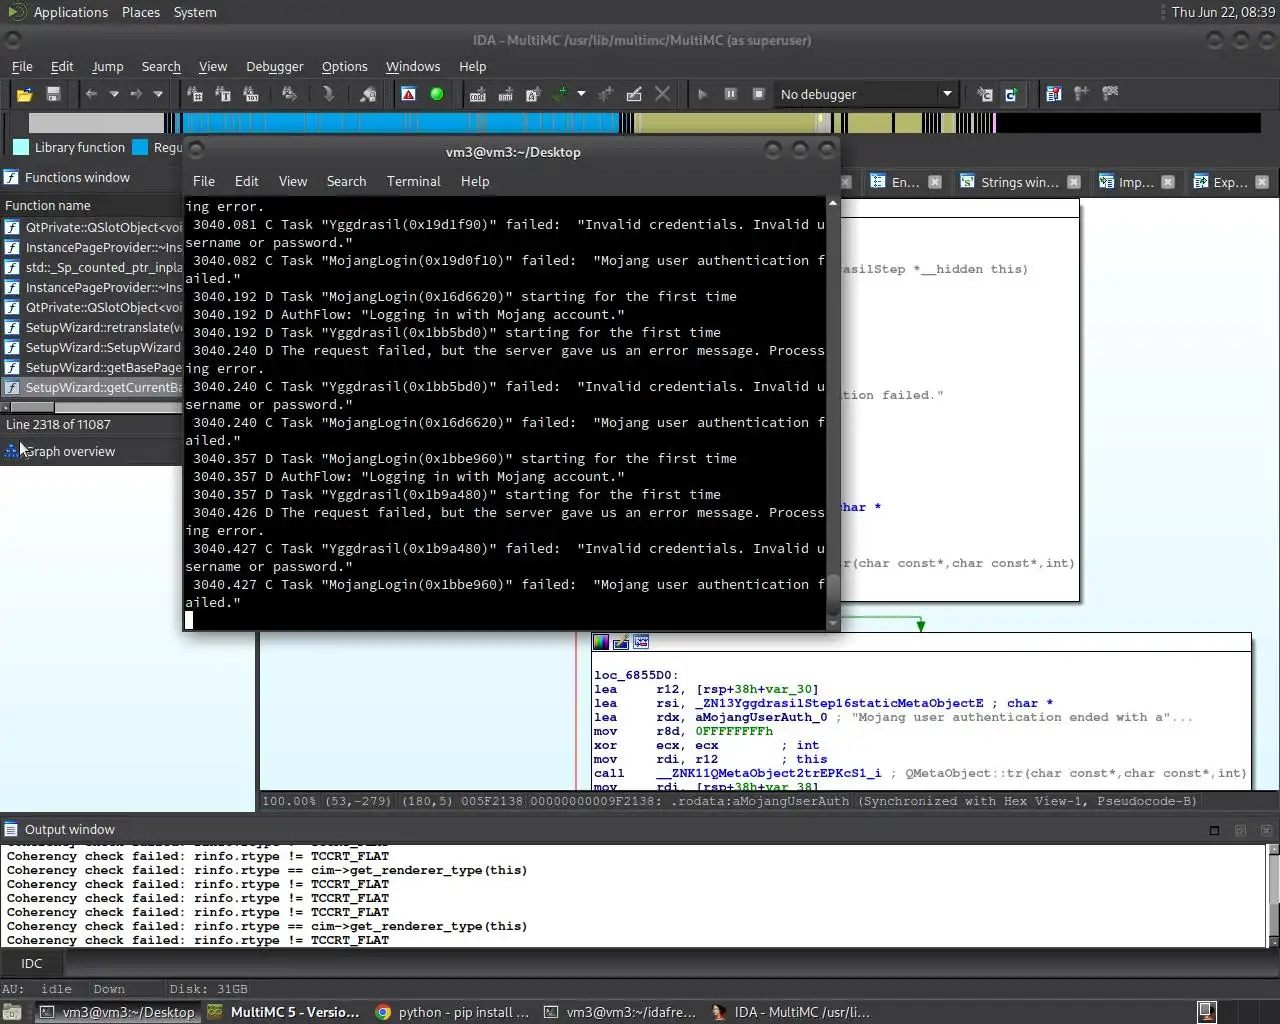
Task: Click the binary search binoculars 101 icon
Action: point(251,94)
